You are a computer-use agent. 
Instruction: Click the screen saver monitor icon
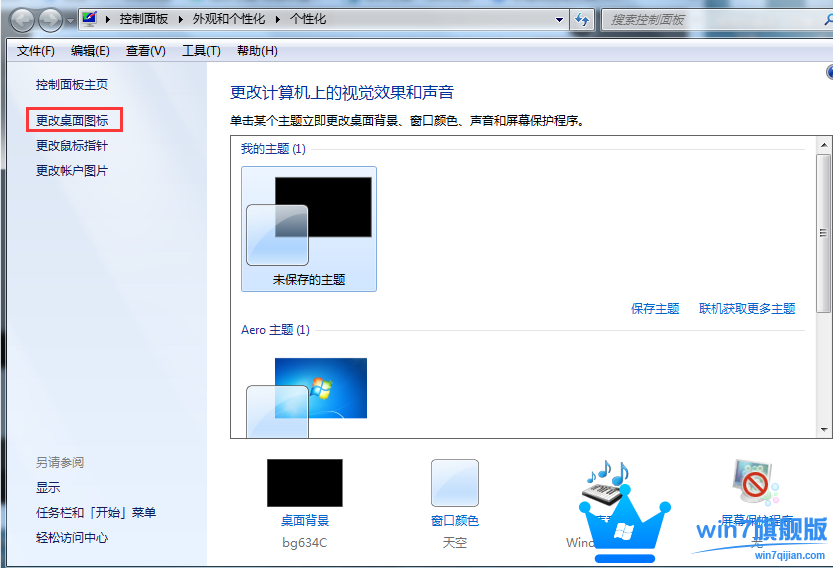754,482
